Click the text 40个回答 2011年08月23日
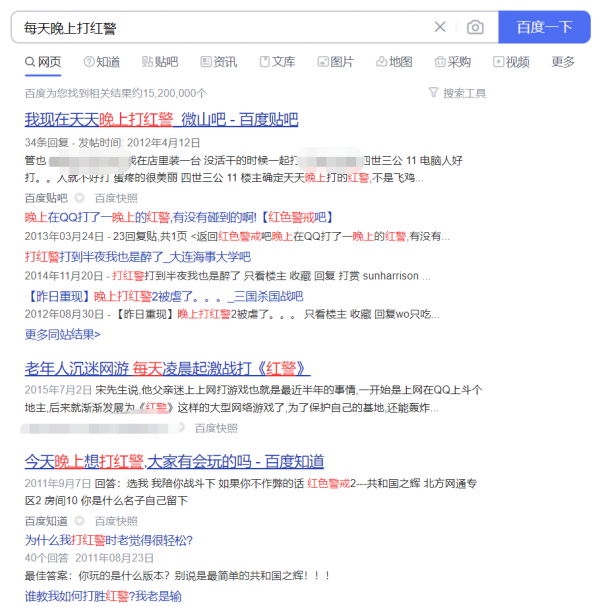Image resolution: width=600 pixels, height=607 pixels. click(89, 558)
